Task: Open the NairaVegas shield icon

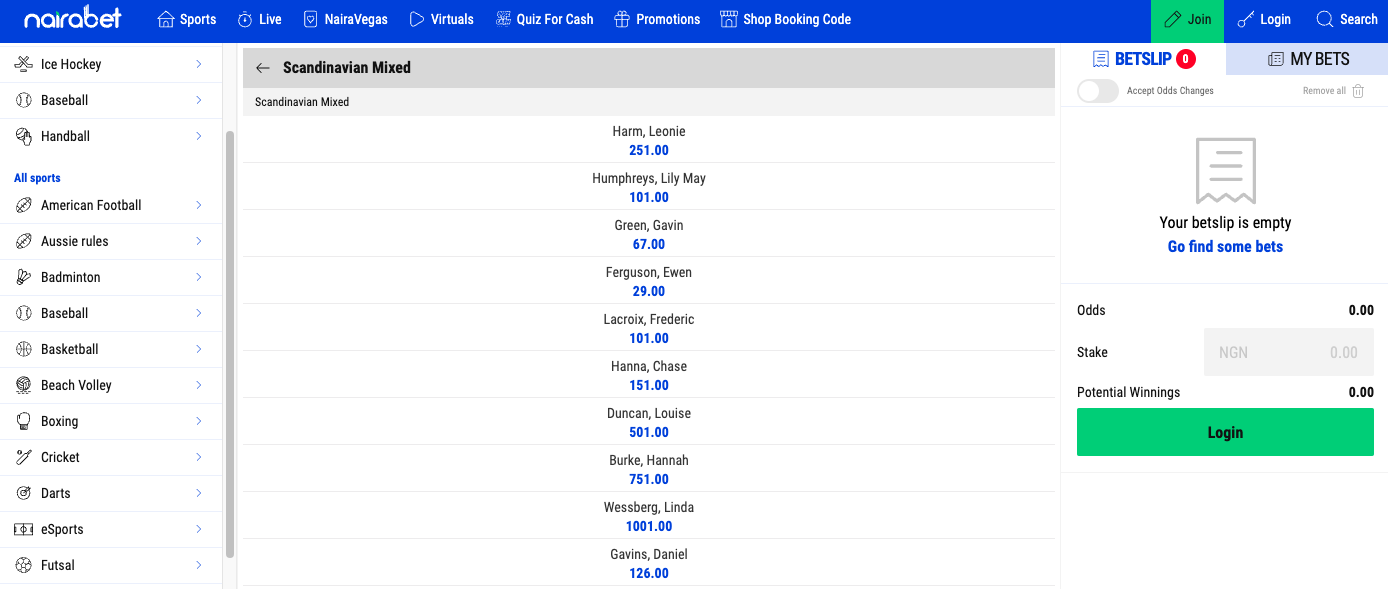Action: pyautogui.click(x=310, y=19)
